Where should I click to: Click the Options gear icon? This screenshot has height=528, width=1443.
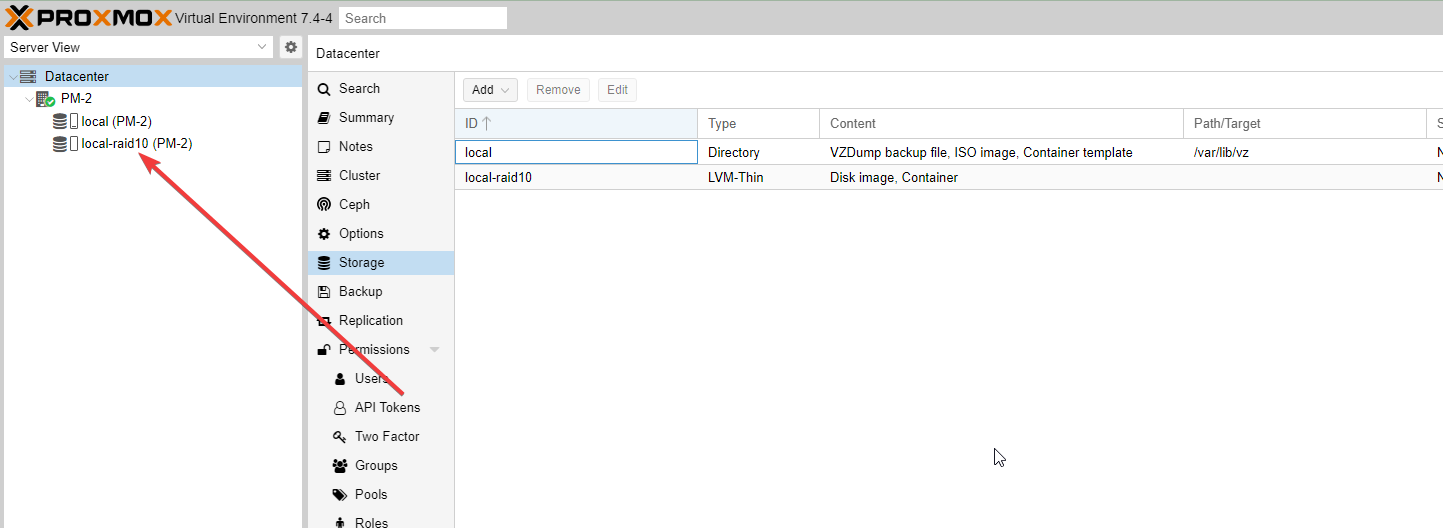coord(323,234)
